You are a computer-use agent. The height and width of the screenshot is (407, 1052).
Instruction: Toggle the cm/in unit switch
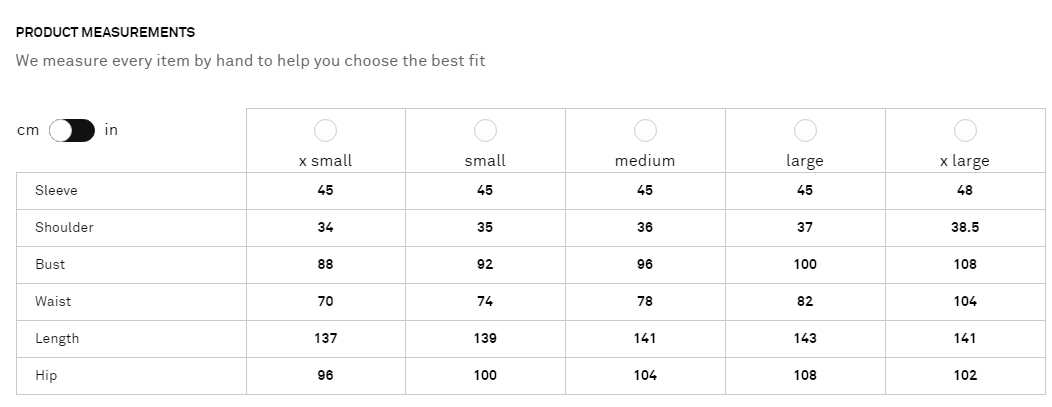[x=72, y=130]
